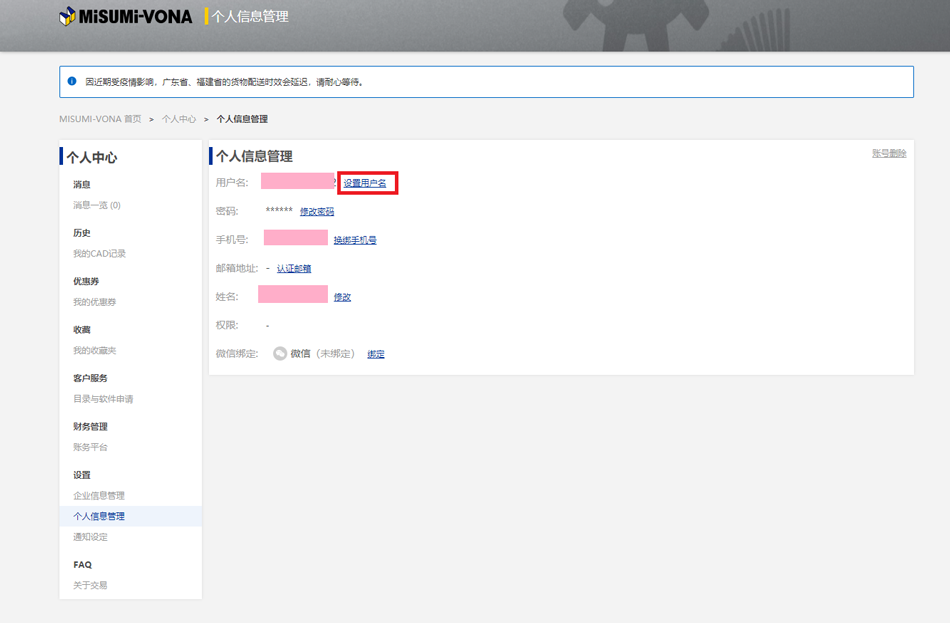Image resolution: width=950 pixels, height=623 pixels.
Task: Click the info icon in notice banner
Action: (x=72, y=82)
